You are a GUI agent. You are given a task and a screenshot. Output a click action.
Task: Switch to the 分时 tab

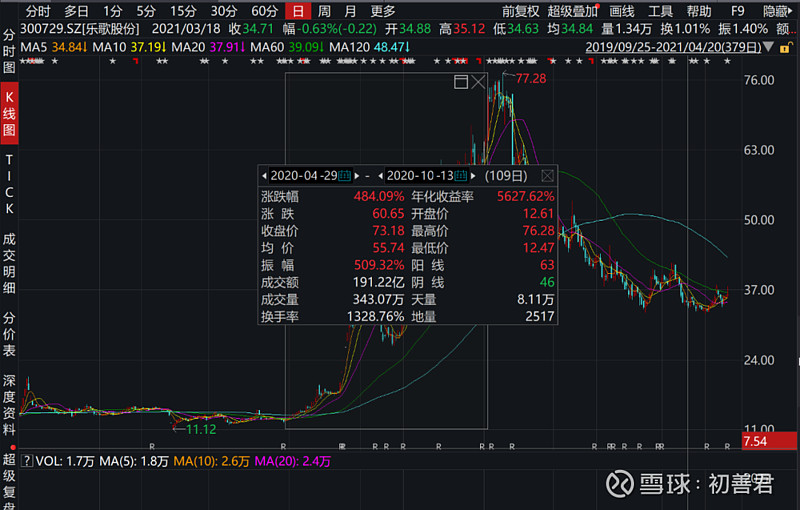[38, 11]
